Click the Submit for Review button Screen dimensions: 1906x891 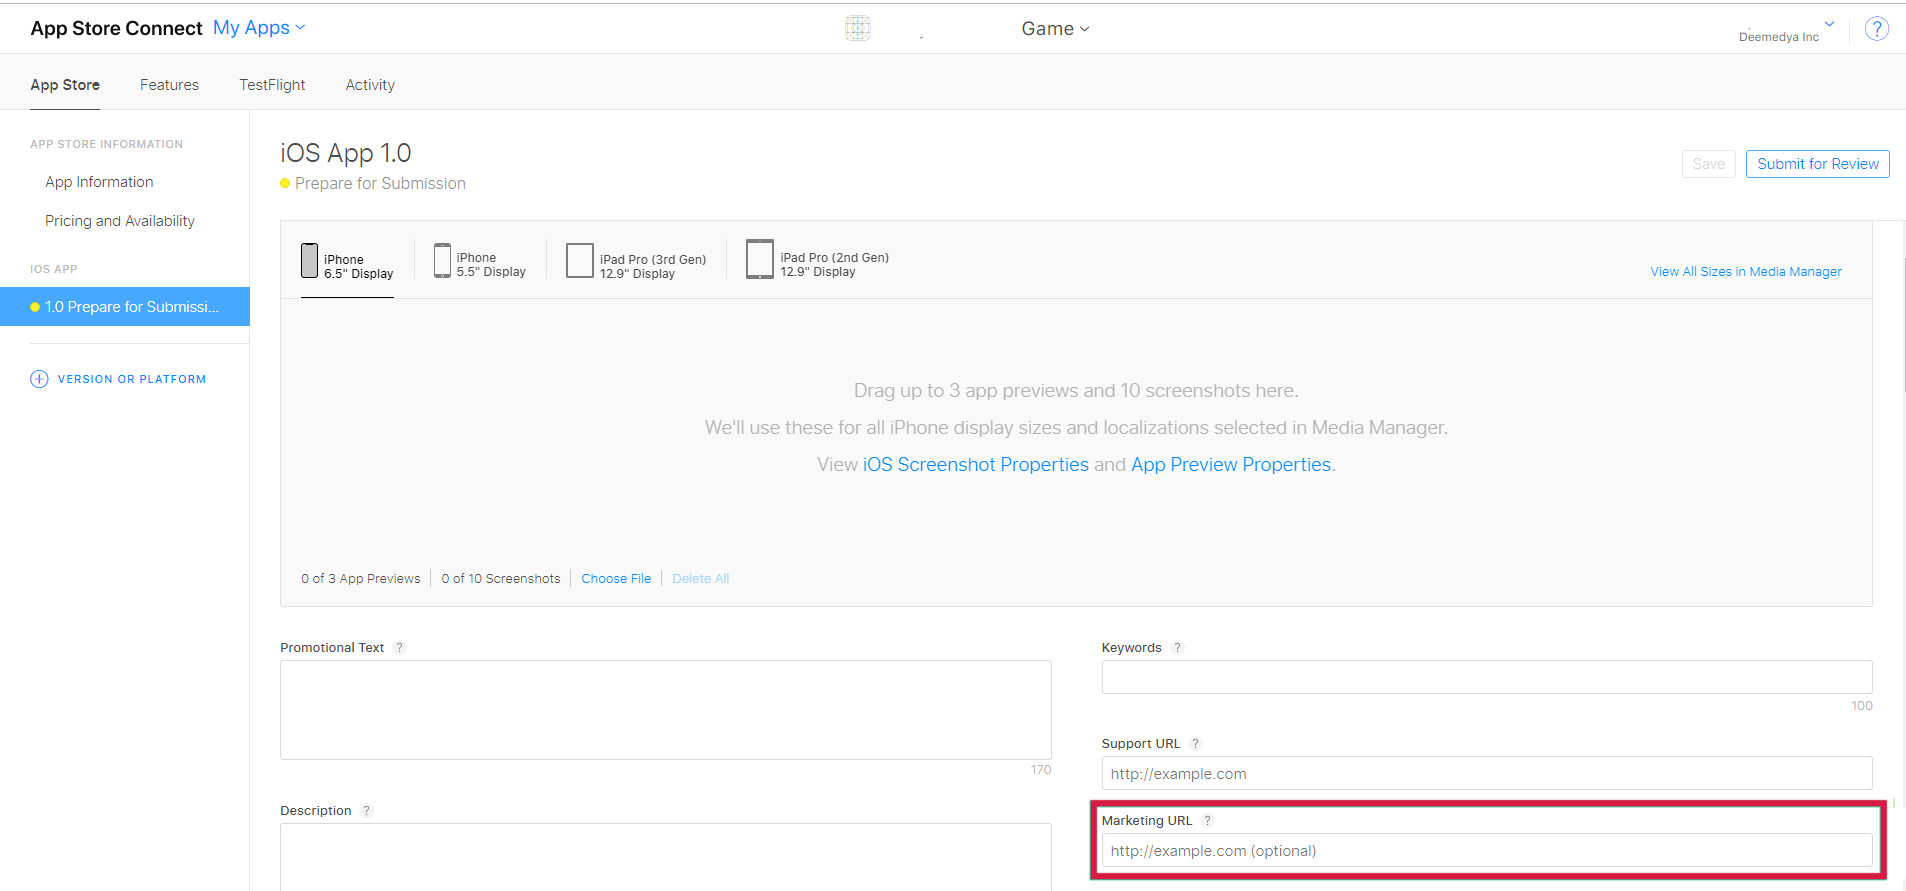click(1817, 164)
